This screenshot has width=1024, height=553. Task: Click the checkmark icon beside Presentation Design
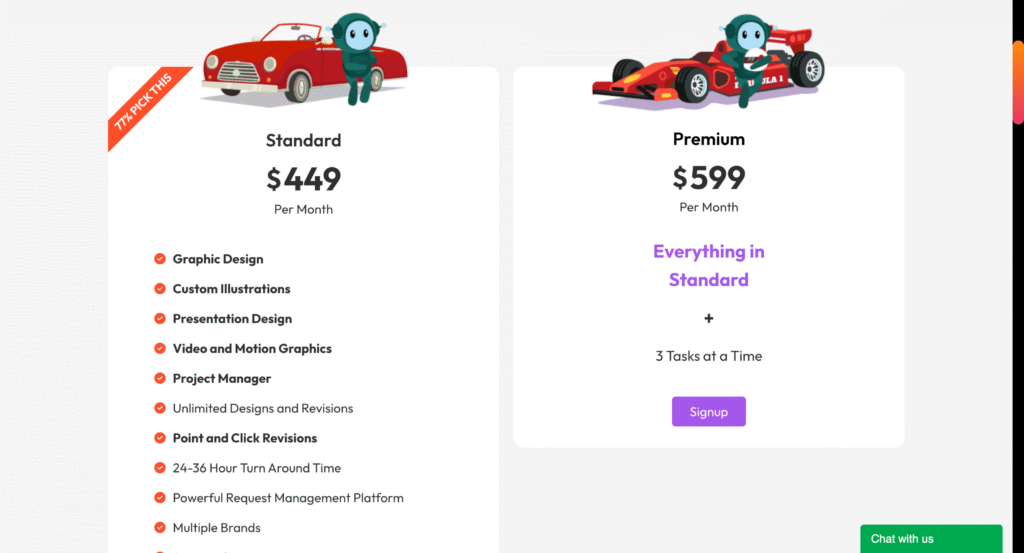point(160,319)
